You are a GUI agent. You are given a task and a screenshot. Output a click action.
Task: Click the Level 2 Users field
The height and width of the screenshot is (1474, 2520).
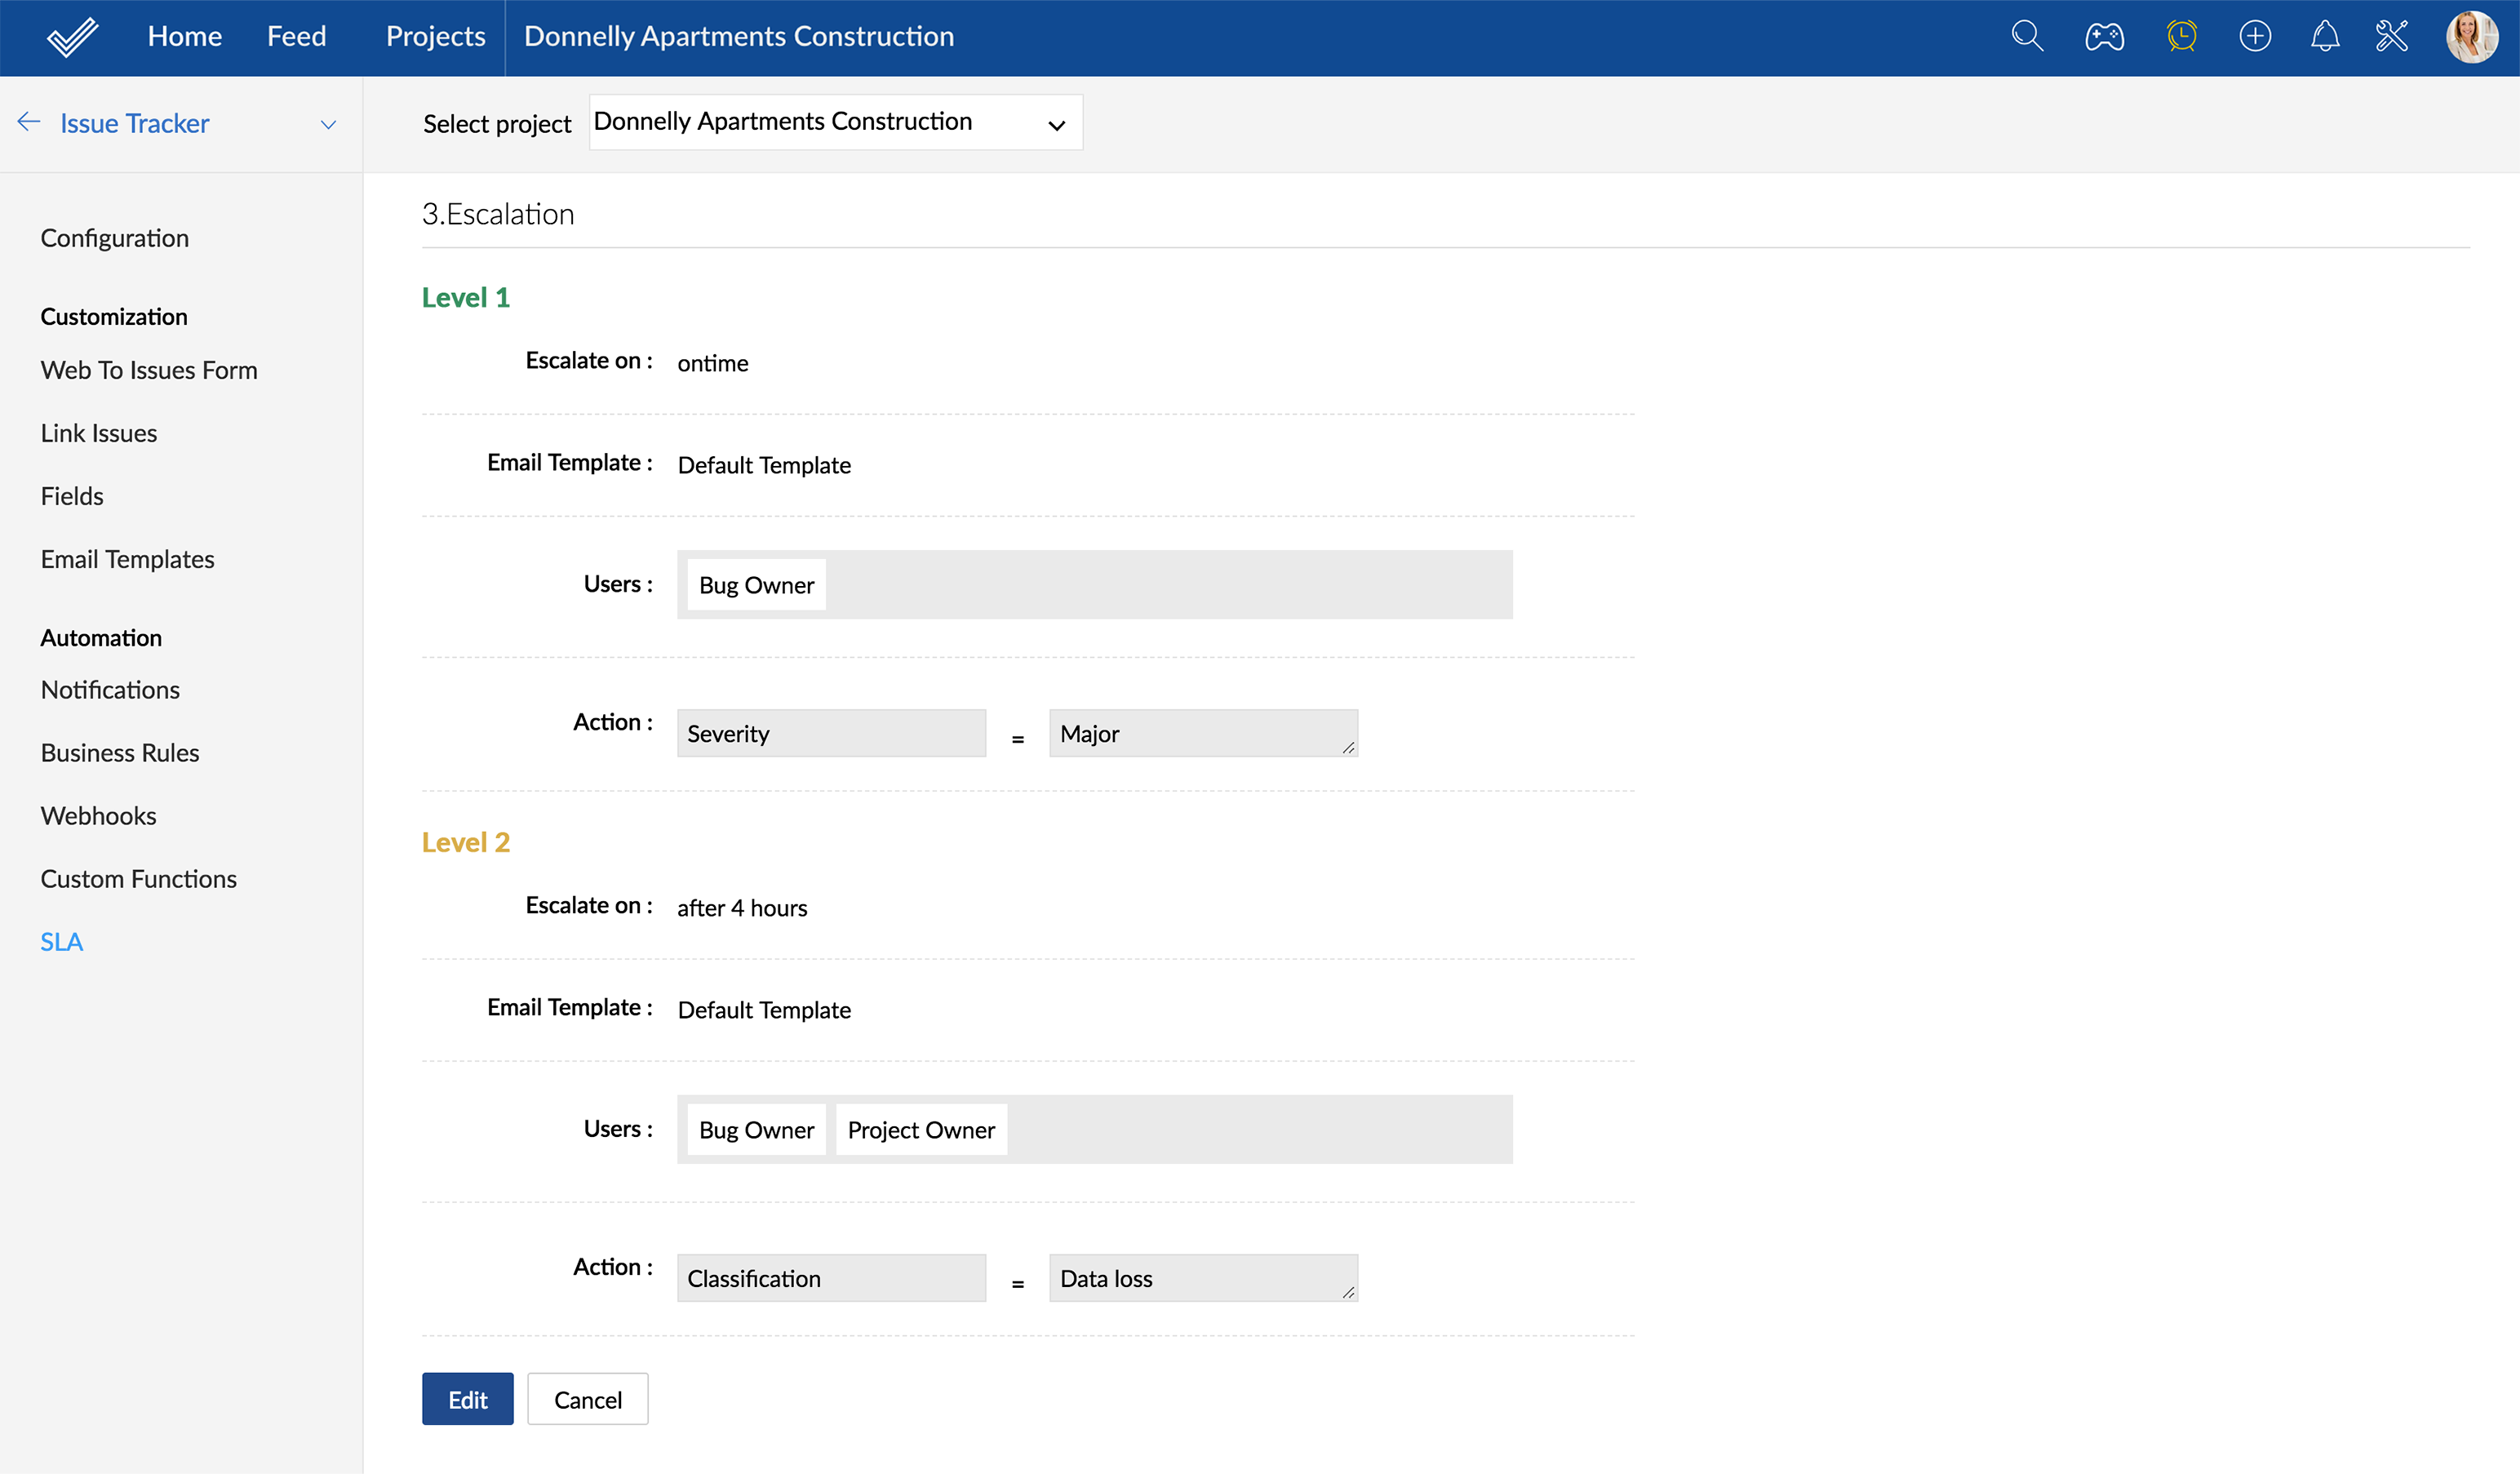(1094, 1130)
